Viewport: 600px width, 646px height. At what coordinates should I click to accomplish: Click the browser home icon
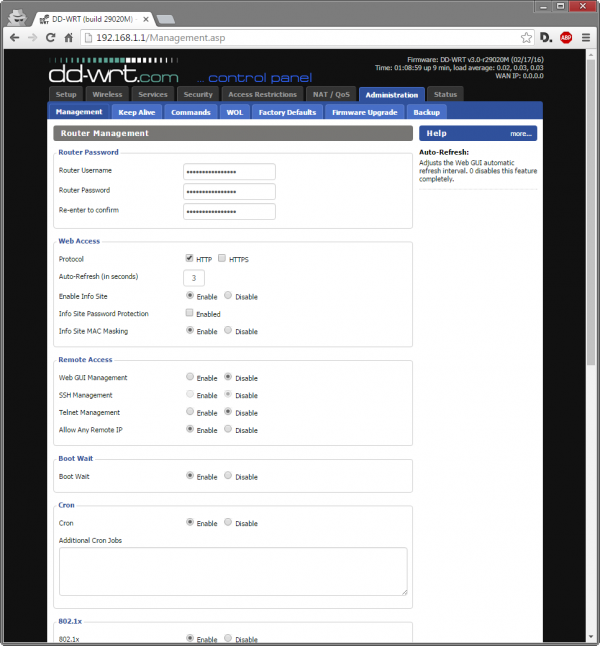(x=69, y=37)
